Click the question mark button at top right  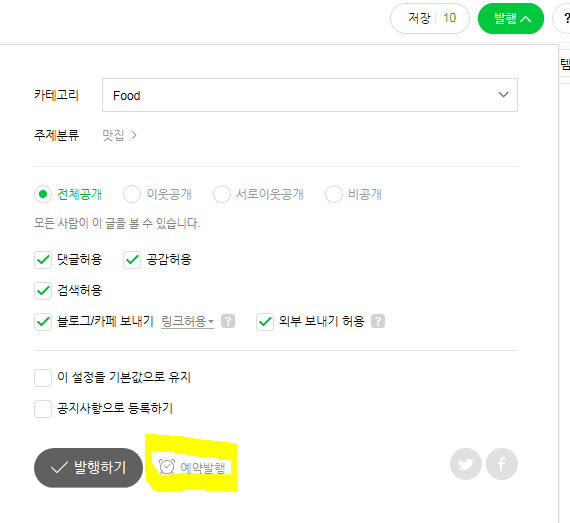563,18
